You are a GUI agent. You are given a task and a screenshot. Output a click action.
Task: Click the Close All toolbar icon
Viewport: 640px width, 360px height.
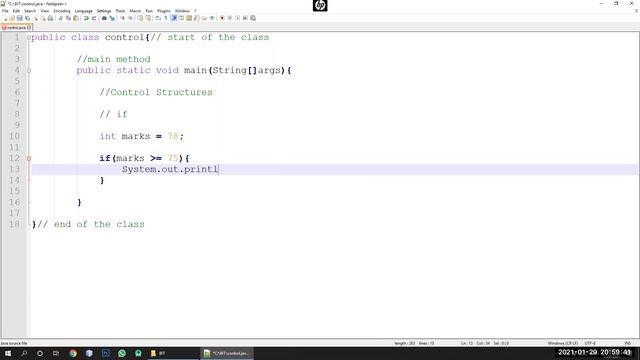pyautogui.click(x=43, y=18)
